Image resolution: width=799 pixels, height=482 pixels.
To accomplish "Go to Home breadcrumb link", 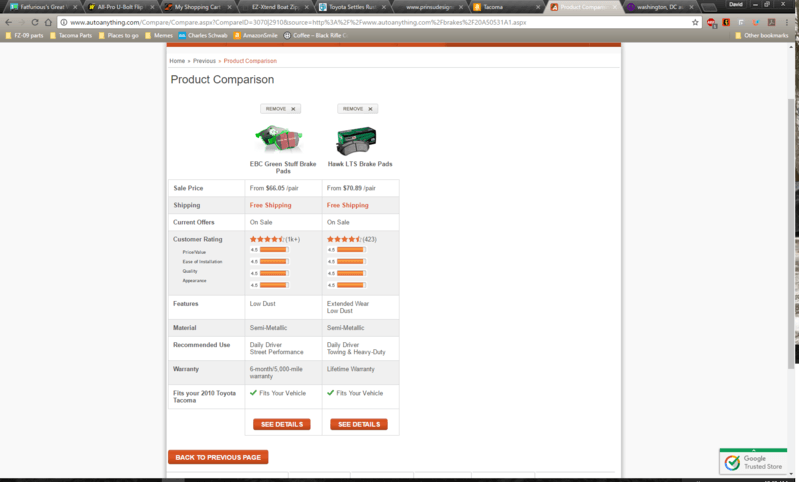I will coord(177,61).
